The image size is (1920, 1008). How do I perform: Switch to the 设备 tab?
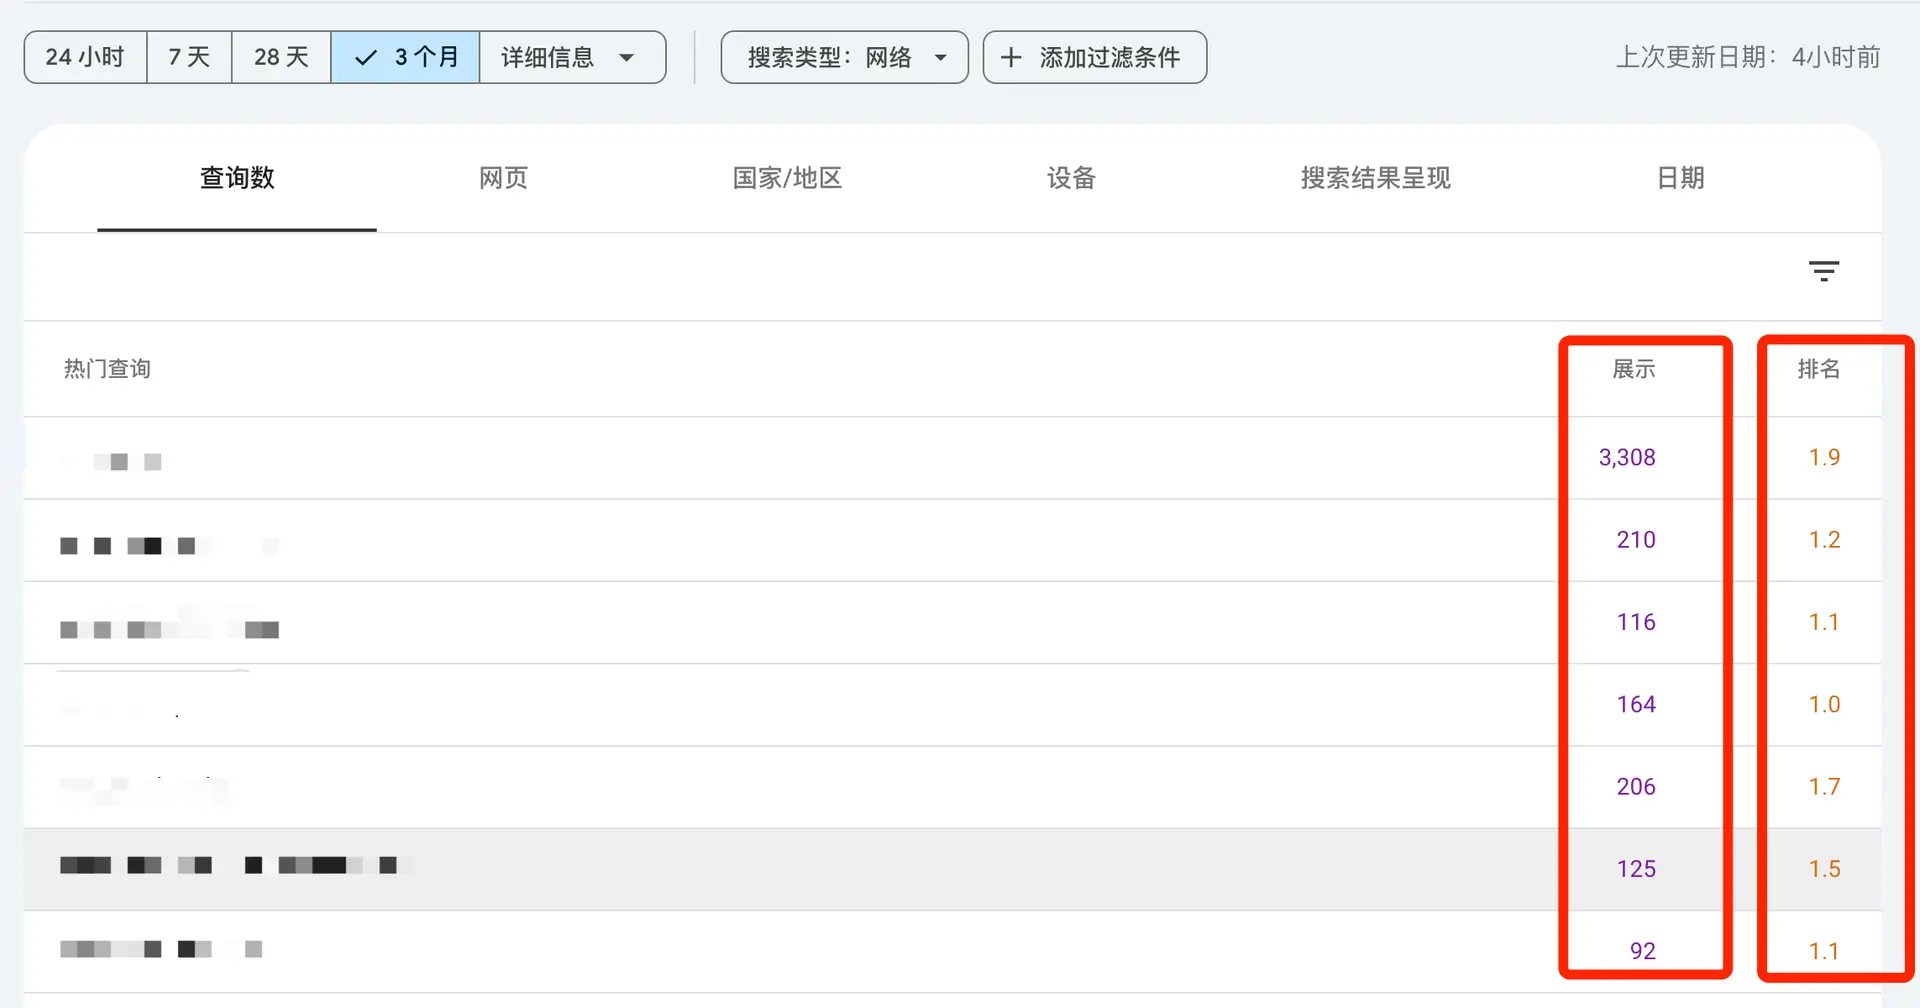click(1071, 178)
